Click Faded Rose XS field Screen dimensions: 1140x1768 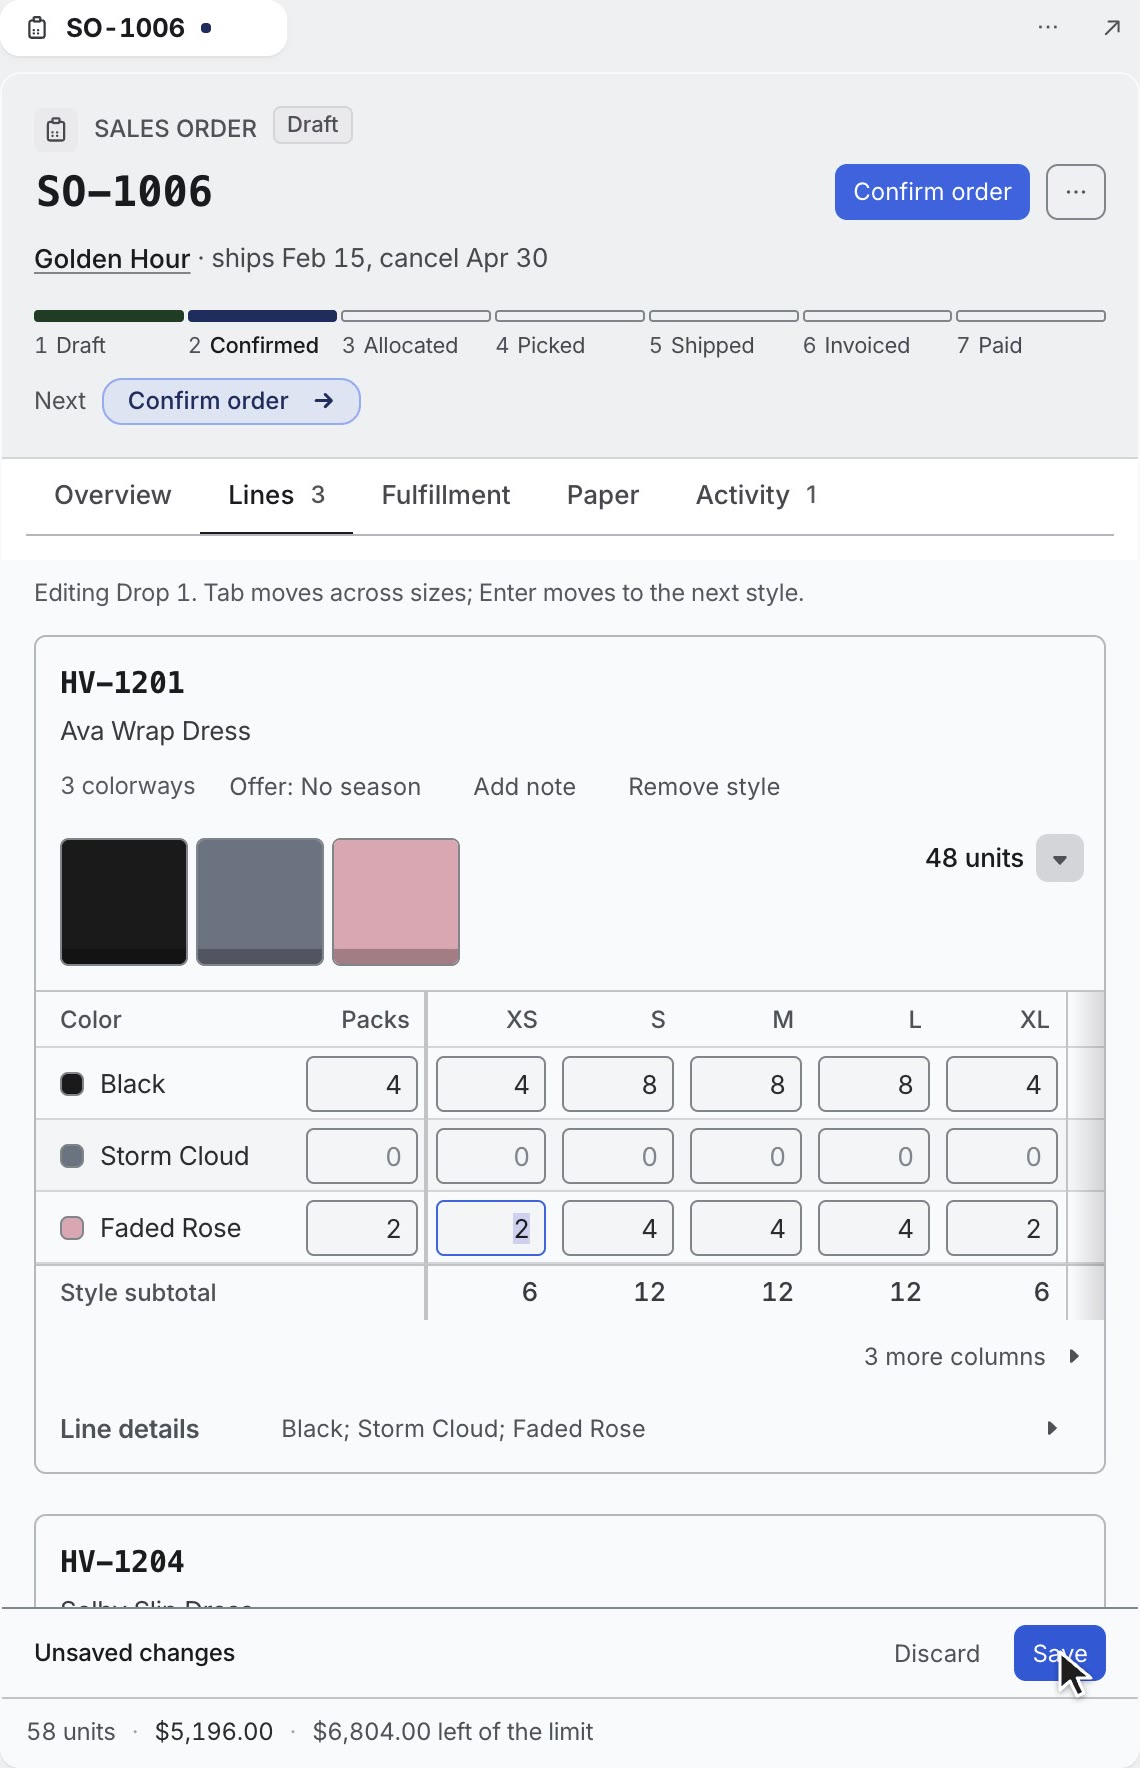491,1228
